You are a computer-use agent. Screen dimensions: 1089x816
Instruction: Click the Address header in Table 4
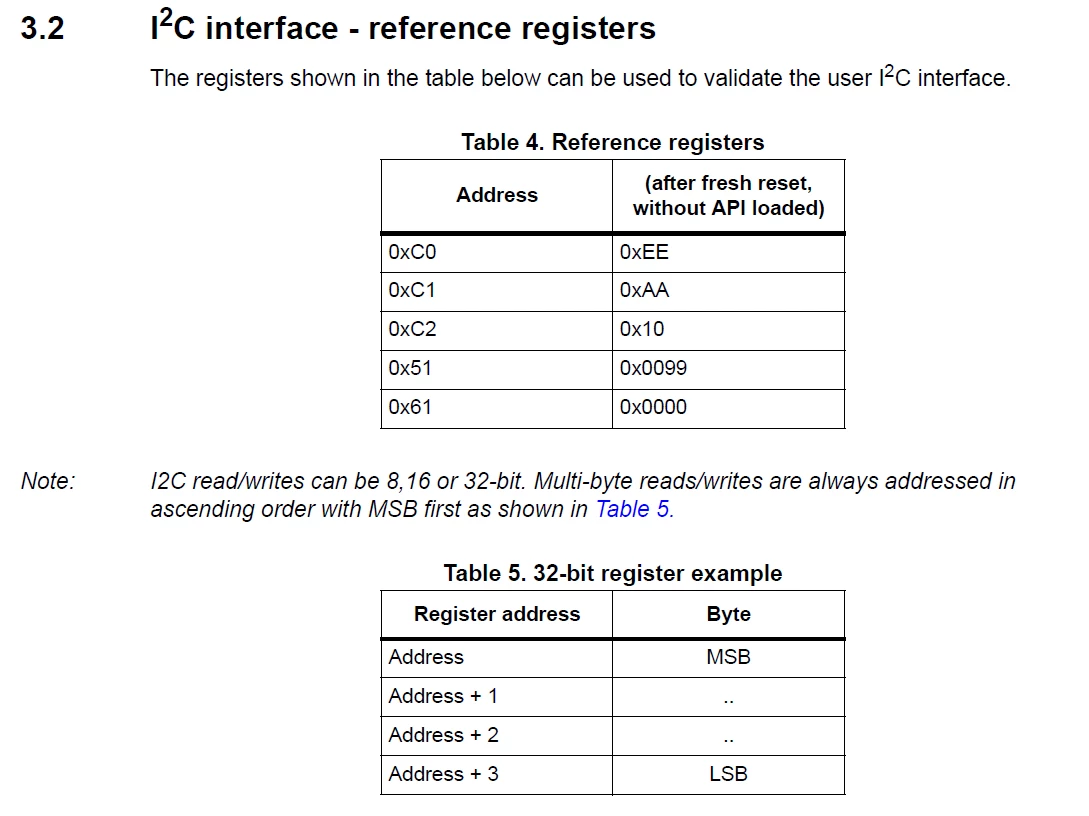497,195
